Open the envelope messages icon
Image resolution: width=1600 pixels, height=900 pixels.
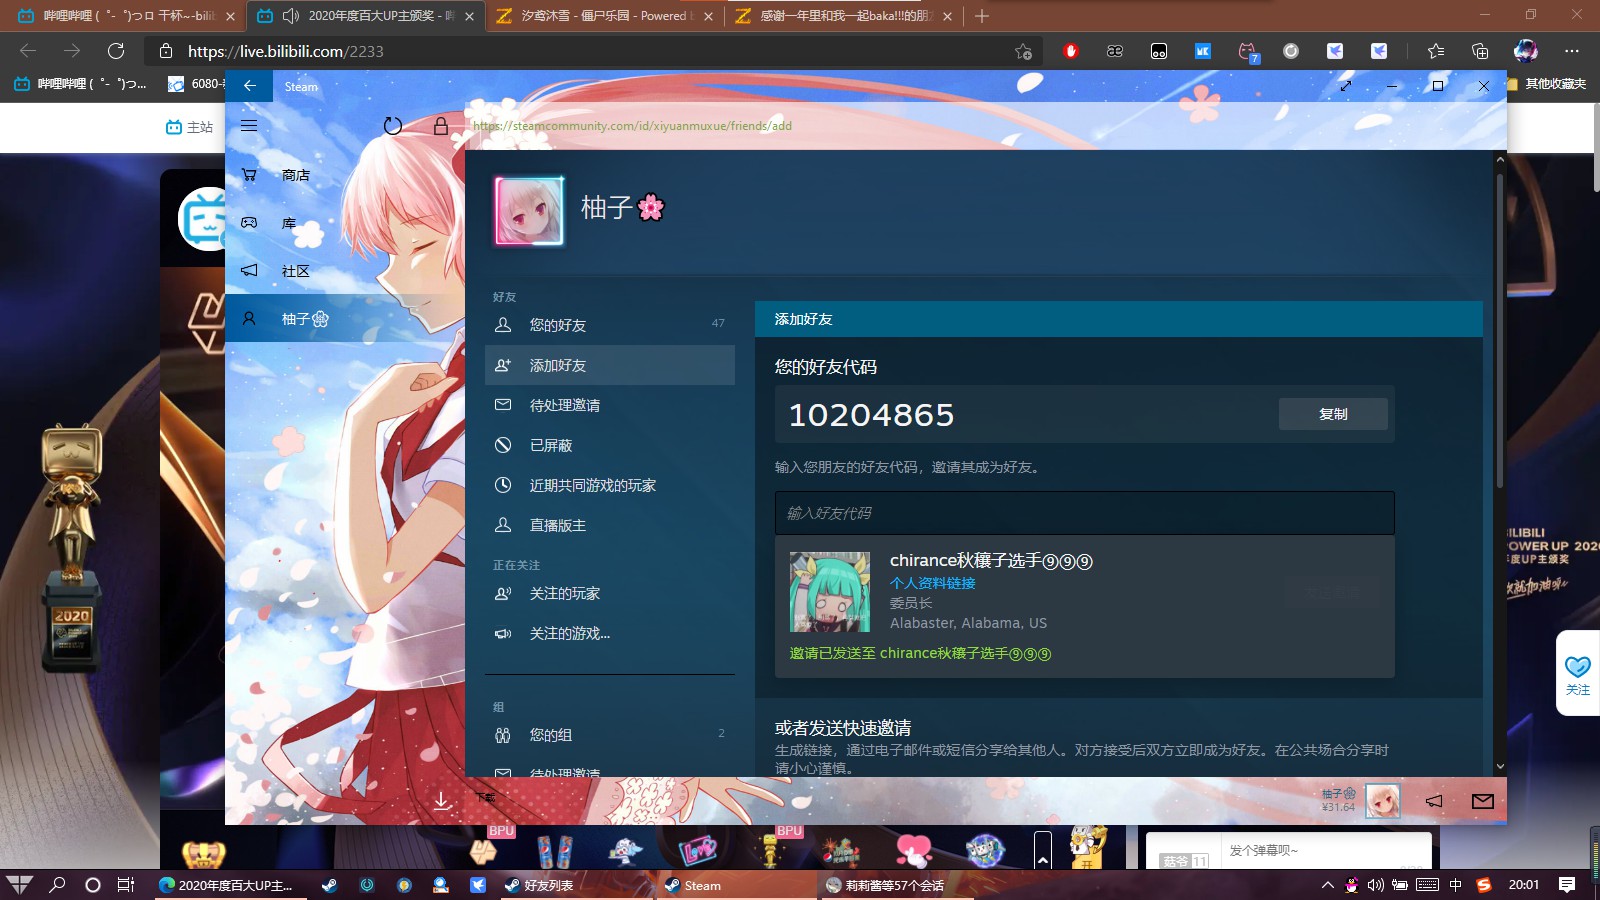(1483, 801)
